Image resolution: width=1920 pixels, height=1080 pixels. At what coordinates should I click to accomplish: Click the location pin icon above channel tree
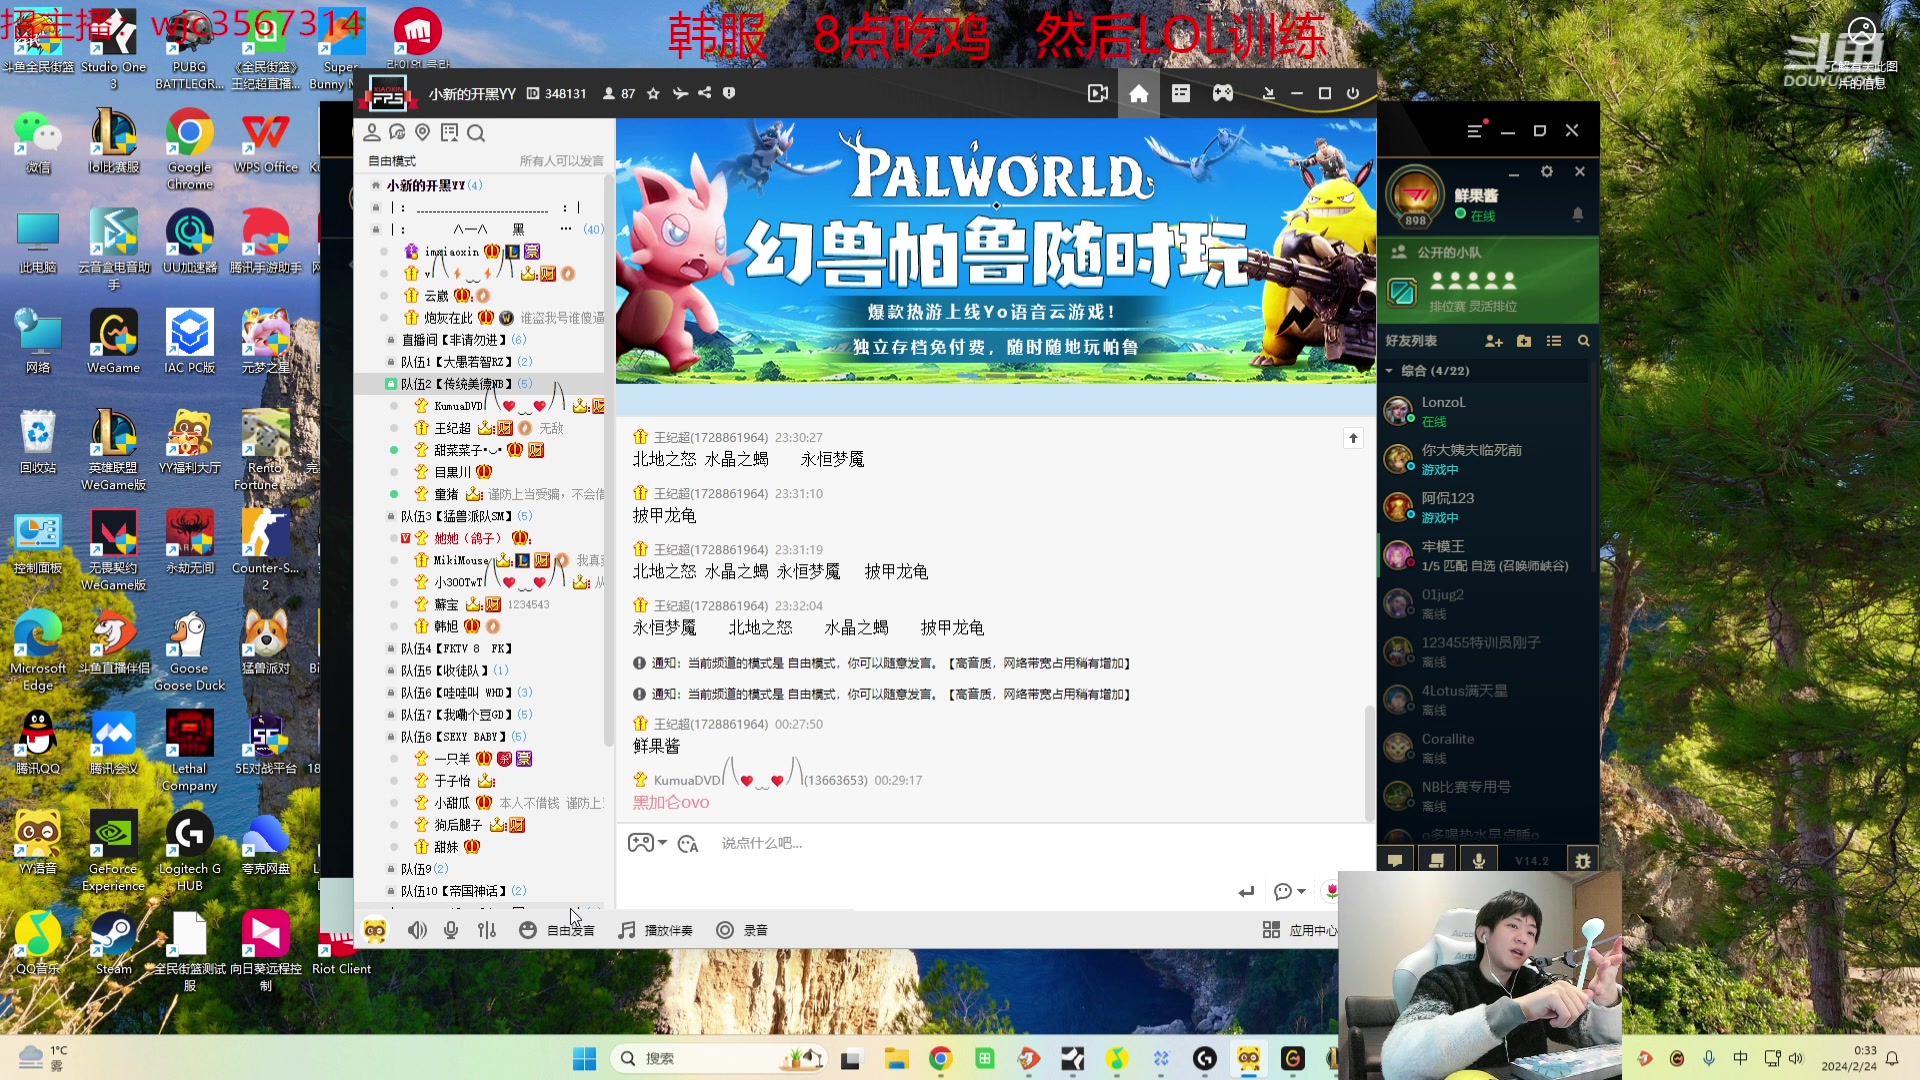click(x=422, y=132)
